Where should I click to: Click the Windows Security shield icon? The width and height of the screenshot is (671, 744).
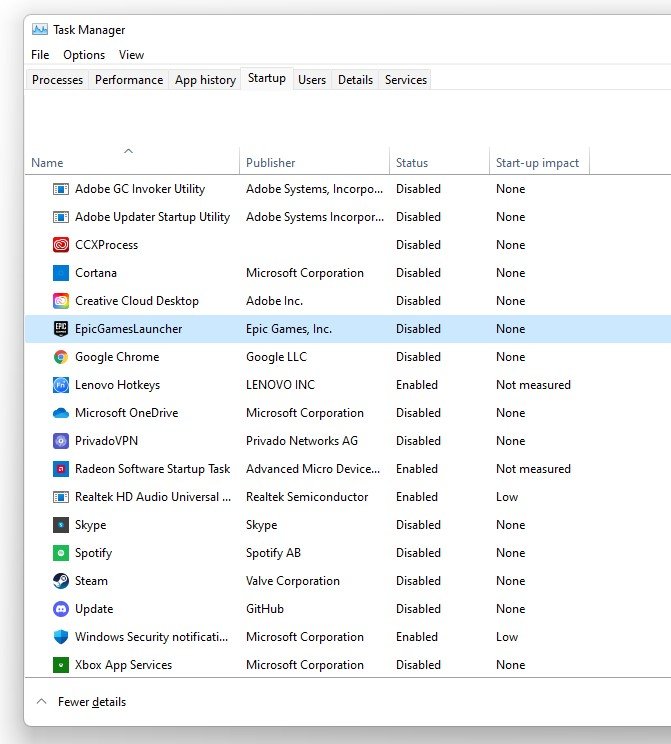pyautogui.click(x=60, y=637)
